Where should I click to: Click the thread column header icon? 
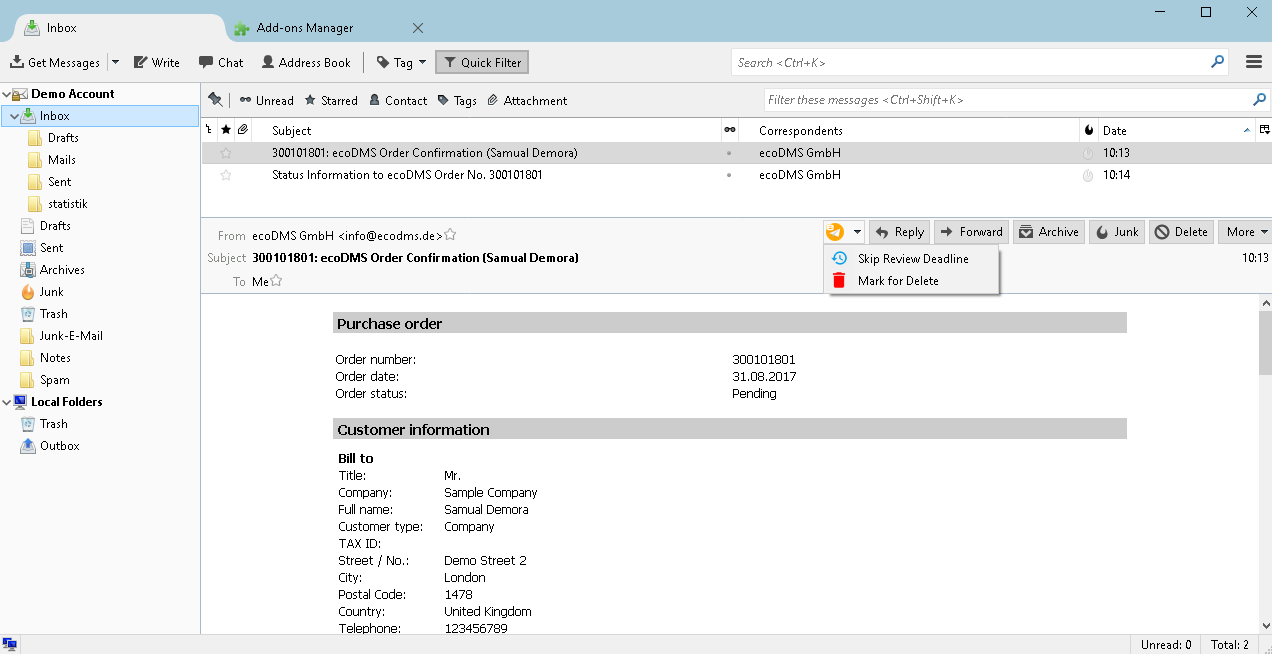(209, 131)
